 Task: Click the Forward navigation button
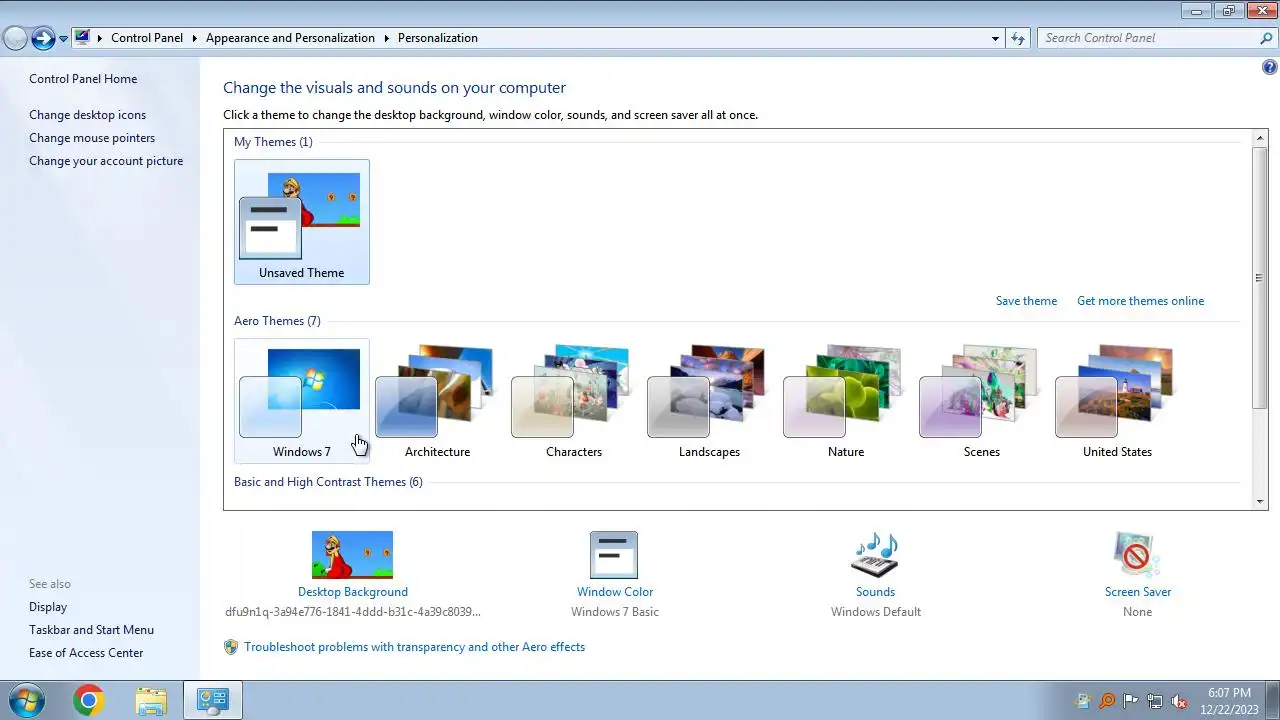pyautogui.click(x=43, y=38)
